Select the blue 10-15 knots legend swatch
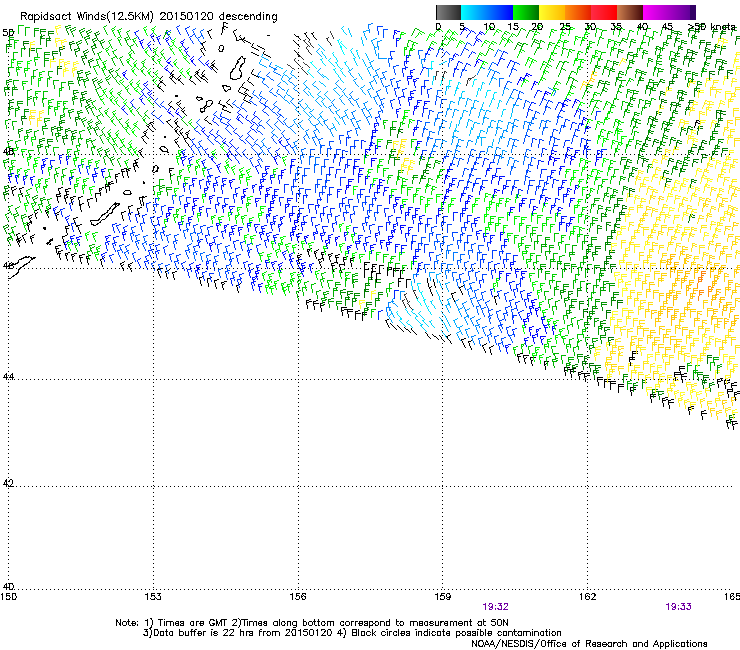740x650 pixels. 500,12
